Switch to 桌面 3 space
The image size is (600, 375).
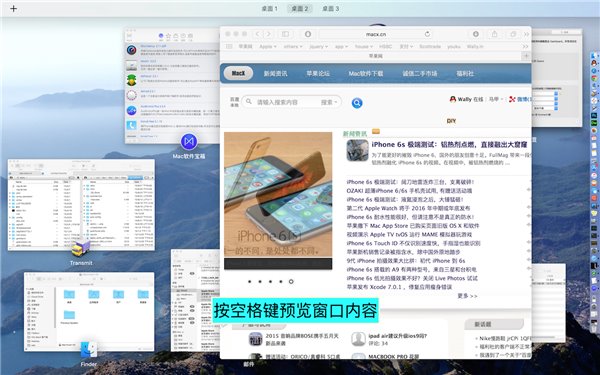[330, 8]
